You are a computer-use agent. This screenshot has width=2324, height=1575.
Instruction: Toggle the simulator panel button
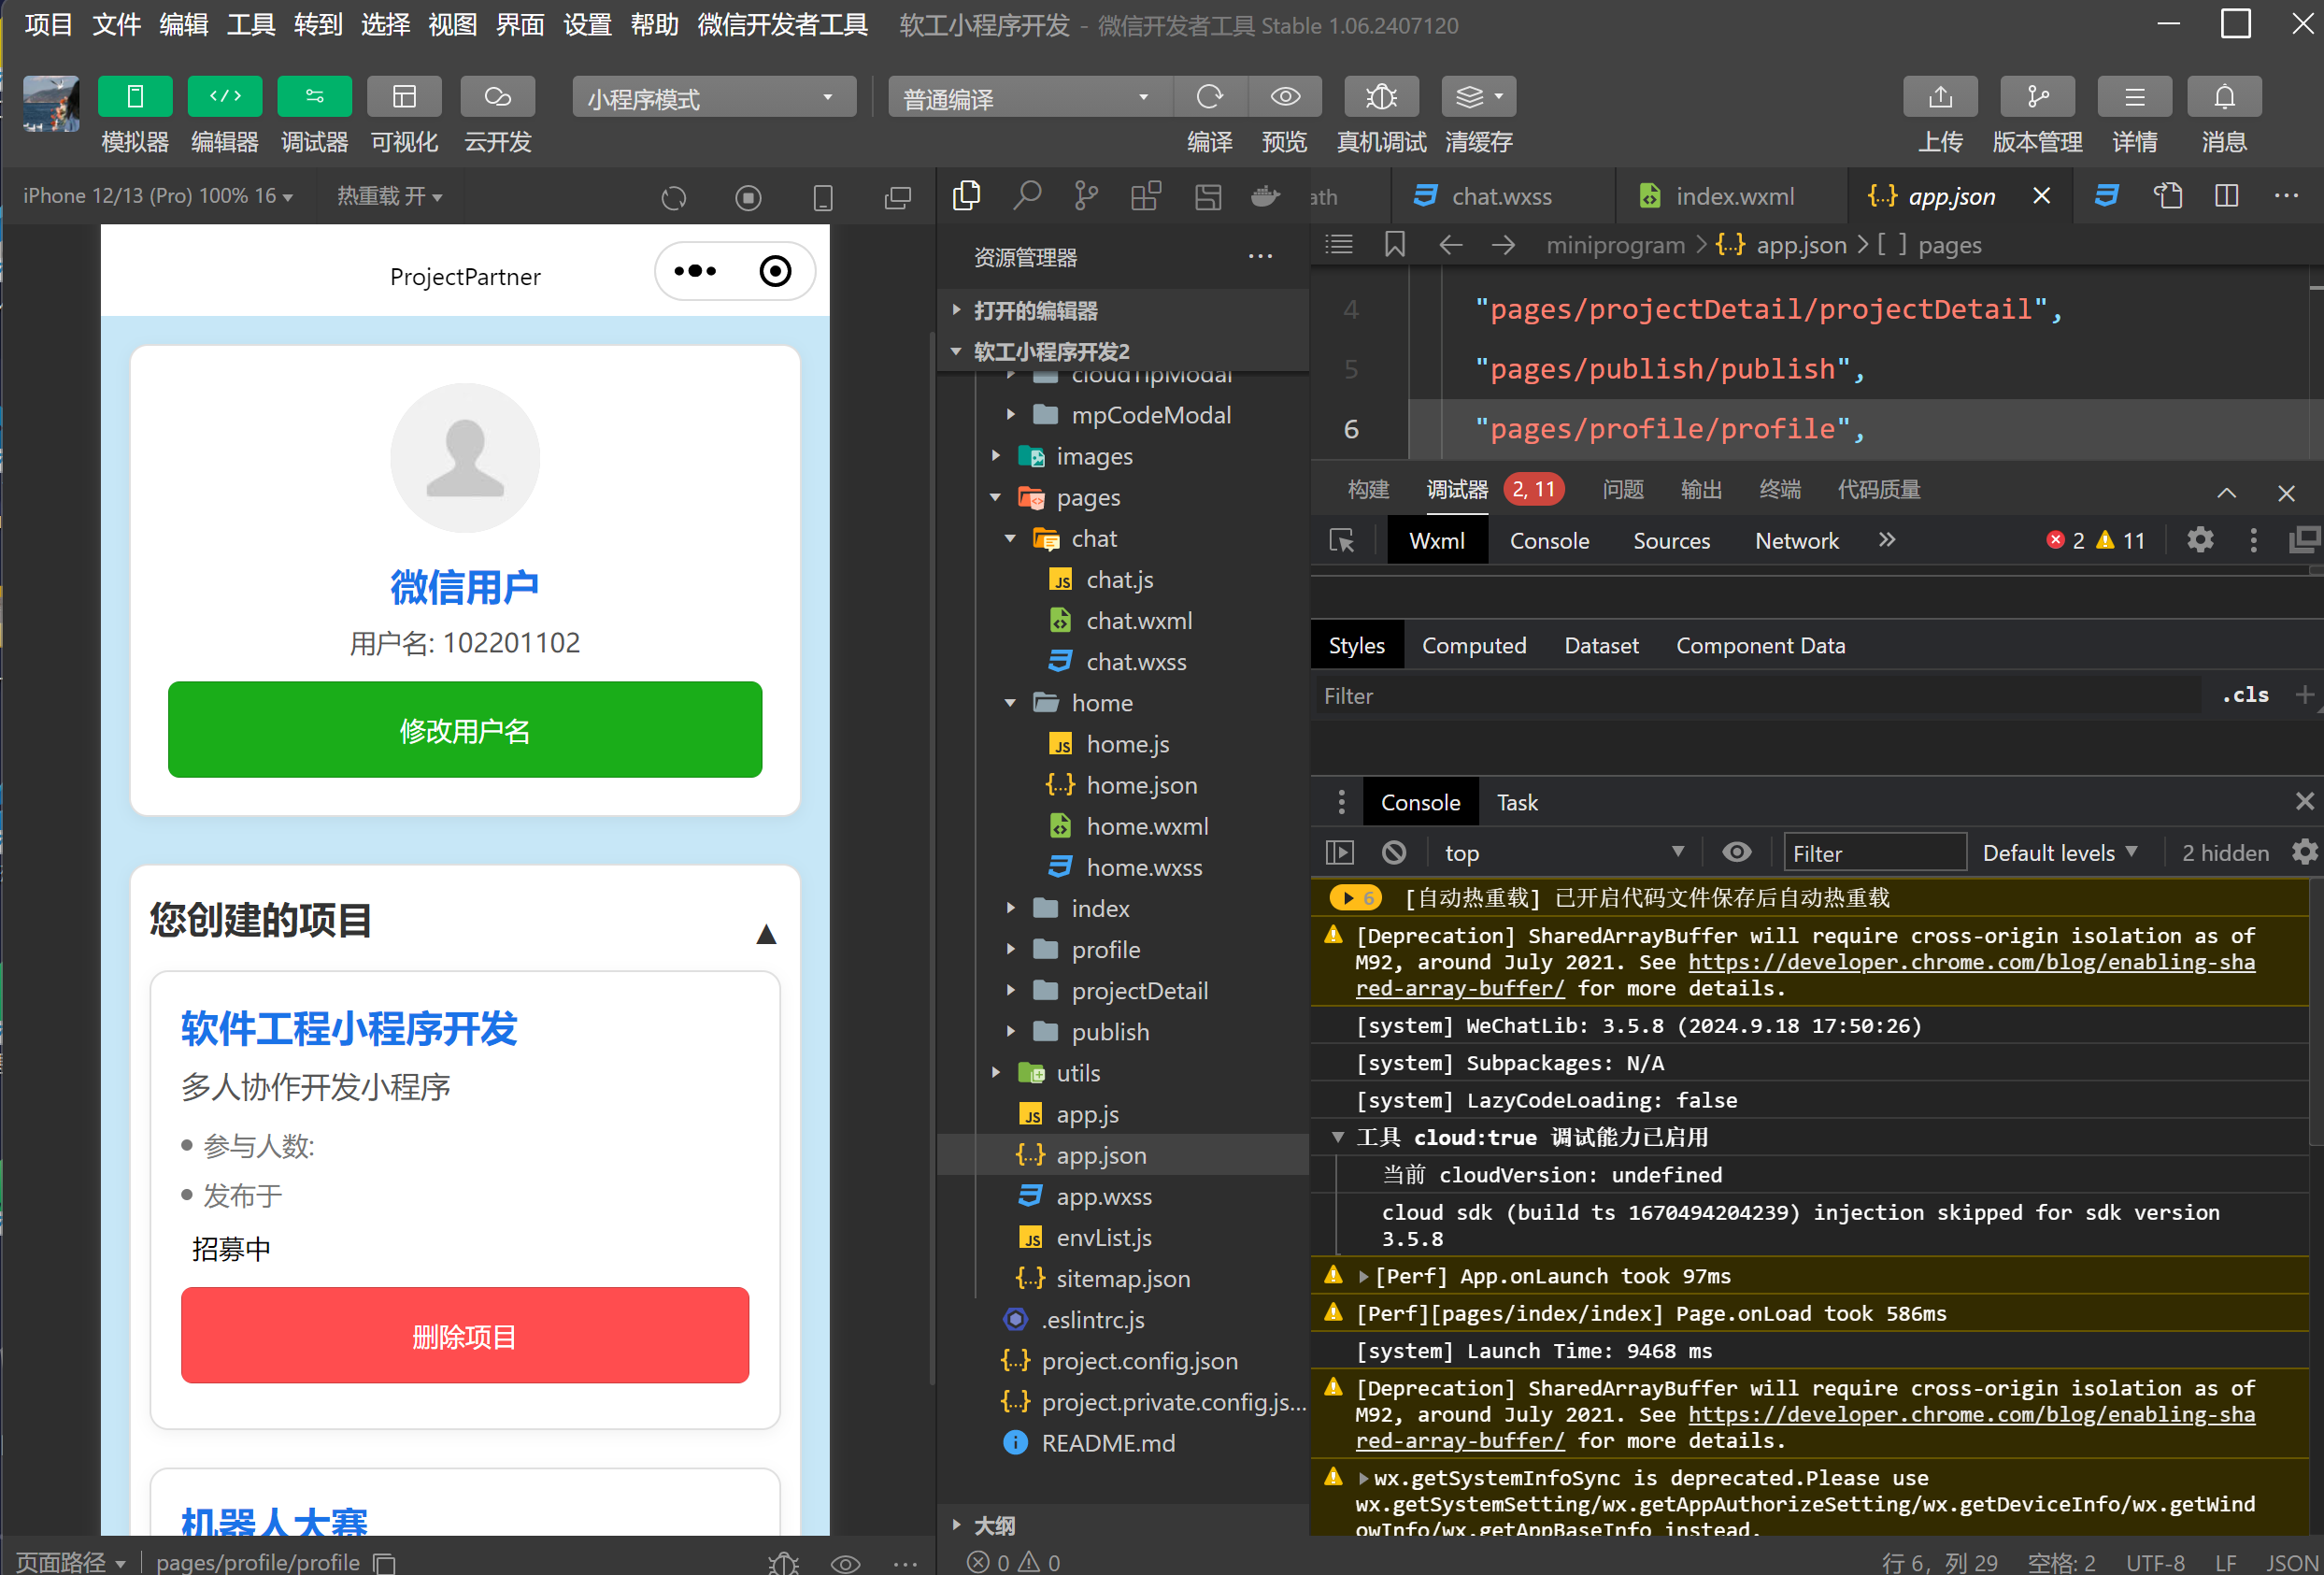tap(135, 97)
